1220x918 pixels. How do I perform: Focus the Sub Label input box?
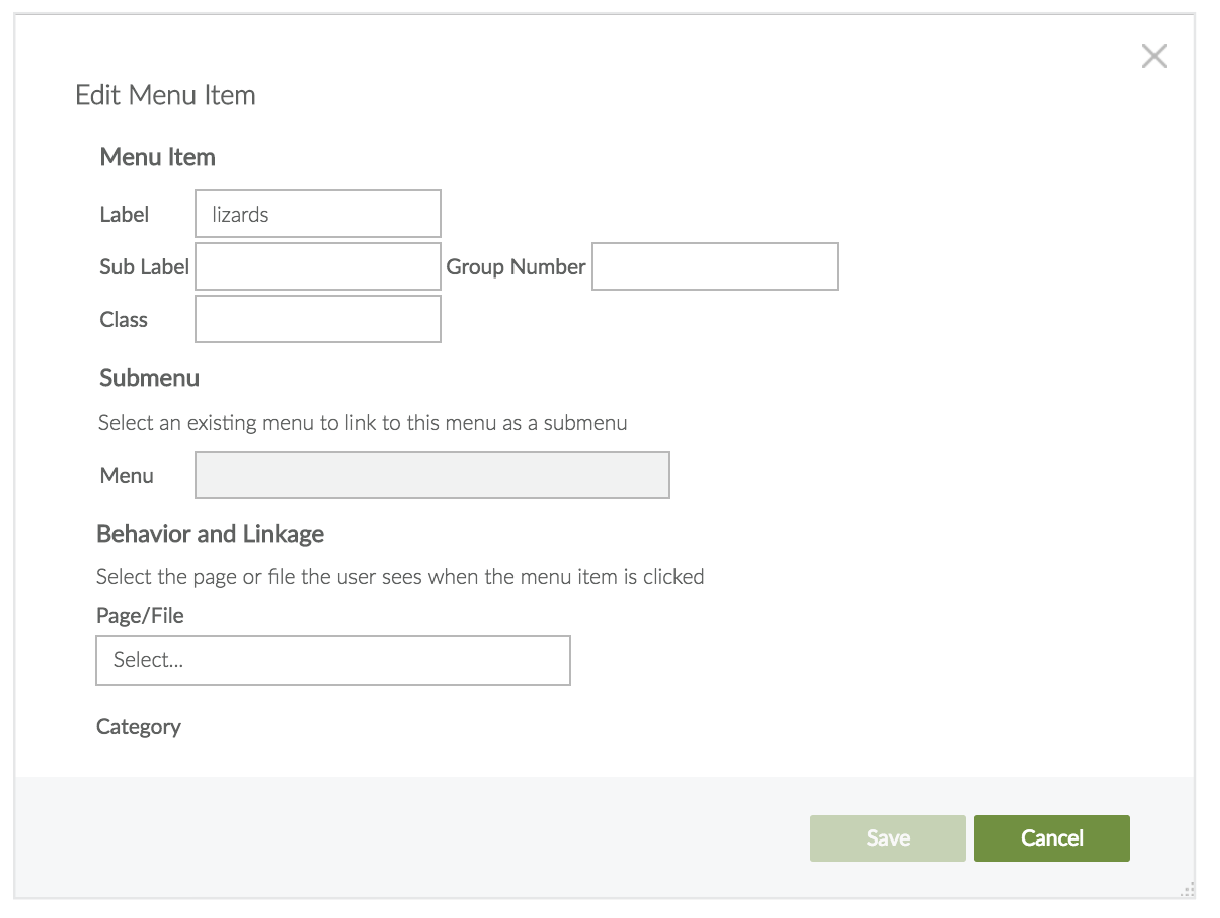318,267
